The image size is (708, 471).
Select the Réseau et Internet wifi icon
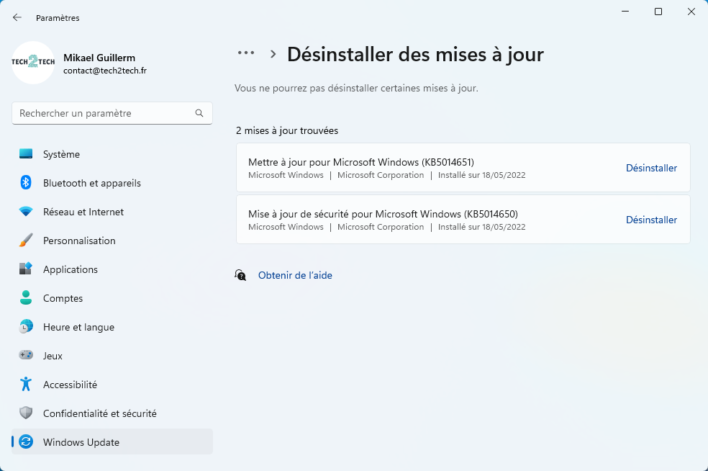[x=26, y=211]
